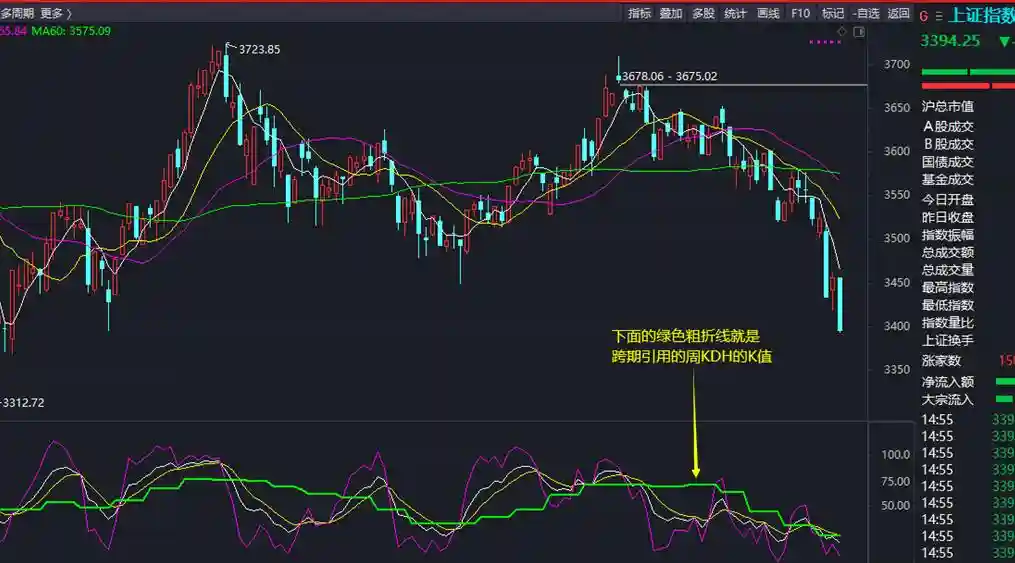1015x563 pixels.
Task: Click the 统计 statistics button
Action: click(x=735, y=13)
